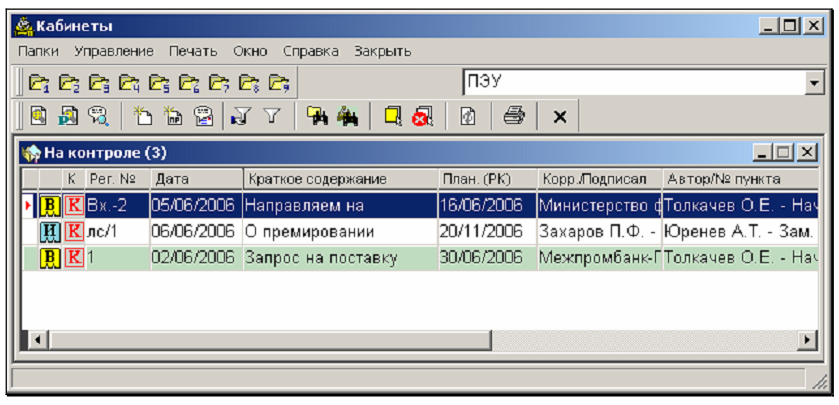Open folder number 3 in the toolbar
The width and height of the screenshot is (839, 405).
click(x=99, y=82)
